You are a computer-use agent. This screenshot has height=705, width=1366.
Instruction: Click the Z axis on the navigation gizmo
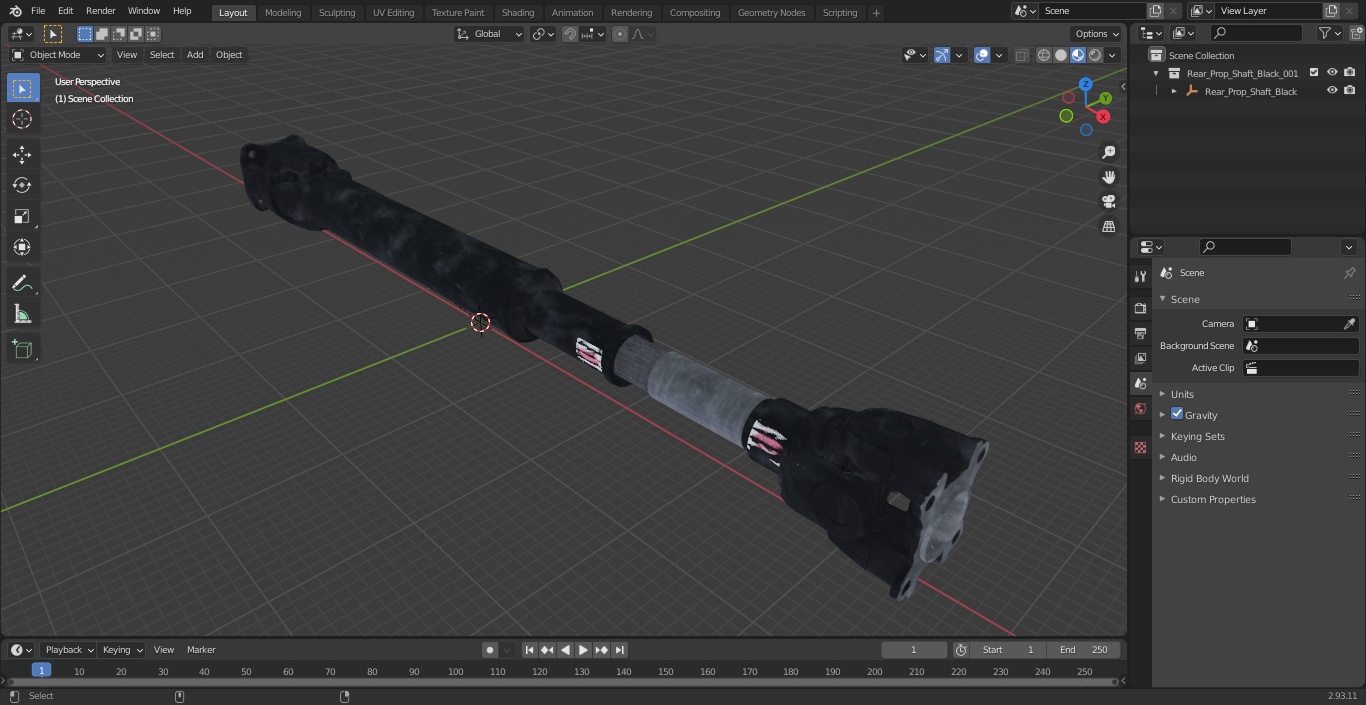tap(1086, 85)
